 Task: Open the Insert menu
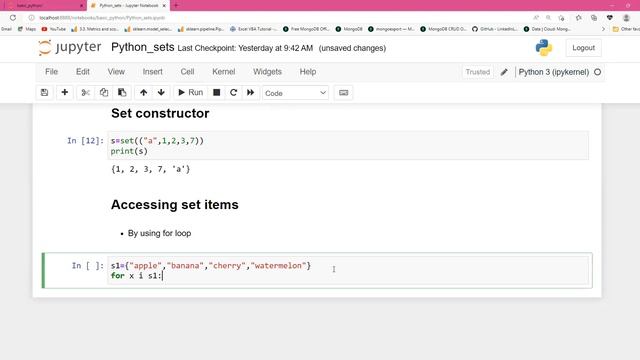152,72
